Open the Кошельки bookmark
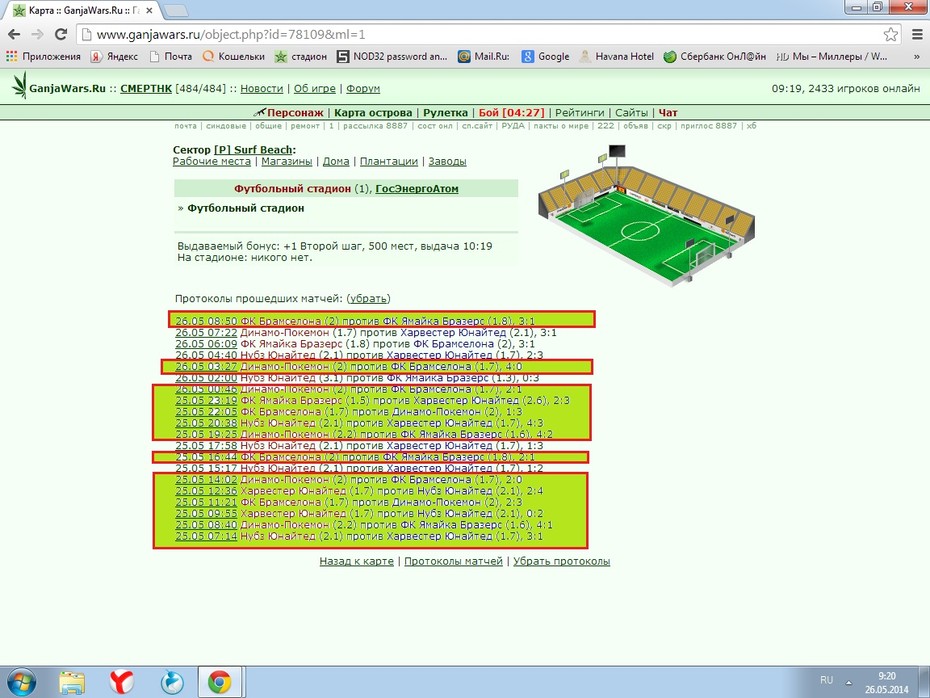This screenshot has height=698, width=930. 233,56
